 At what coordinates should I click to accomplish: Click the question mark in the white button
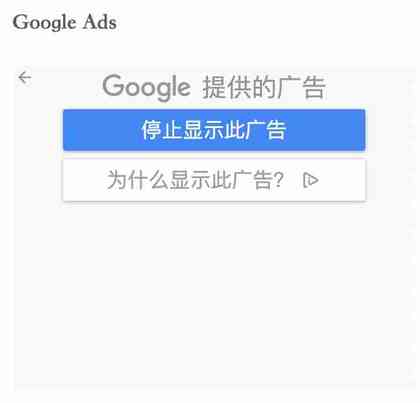[279, 180]
